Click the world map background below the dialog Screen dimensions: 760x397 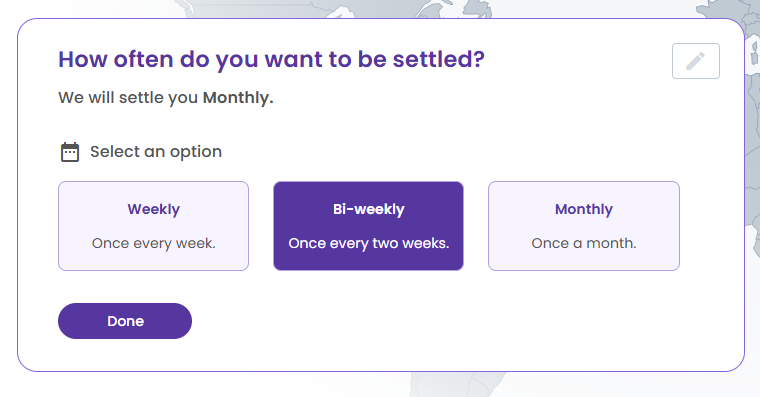point(456,385)
